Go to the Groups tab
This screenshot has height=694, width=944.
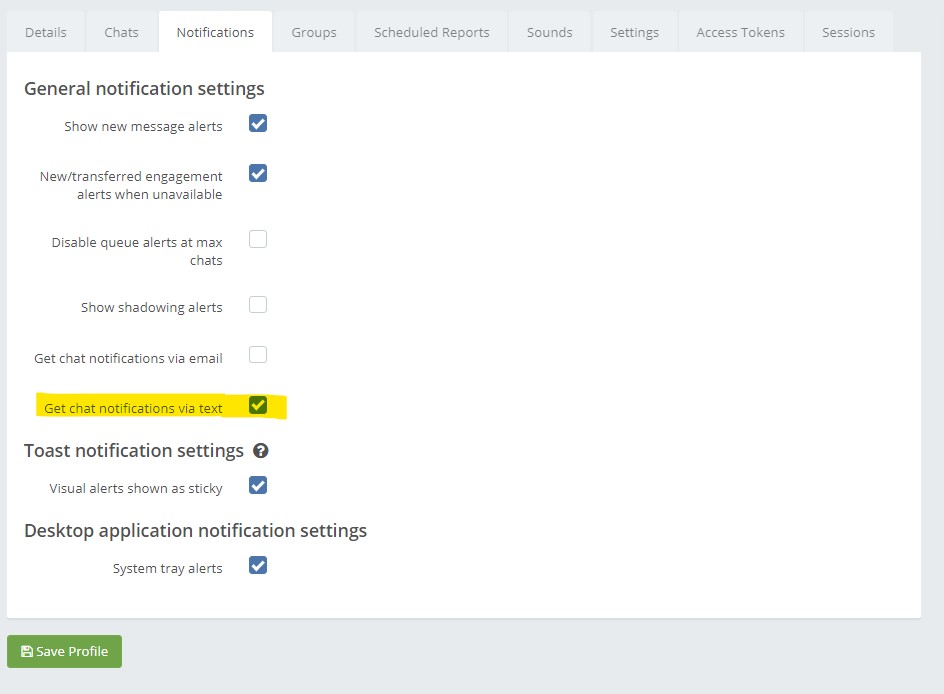314,32
